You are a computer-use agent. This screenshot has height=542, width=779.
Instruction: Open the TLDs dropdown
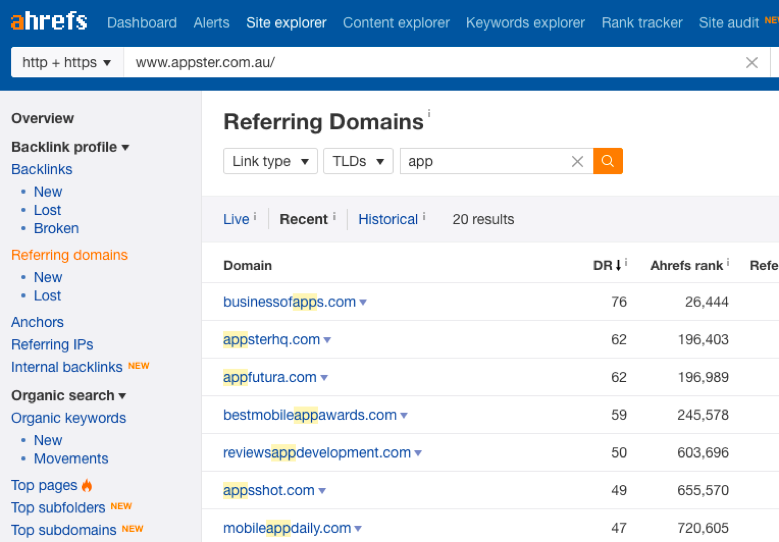pyautogui.click(x=358, y=161)
